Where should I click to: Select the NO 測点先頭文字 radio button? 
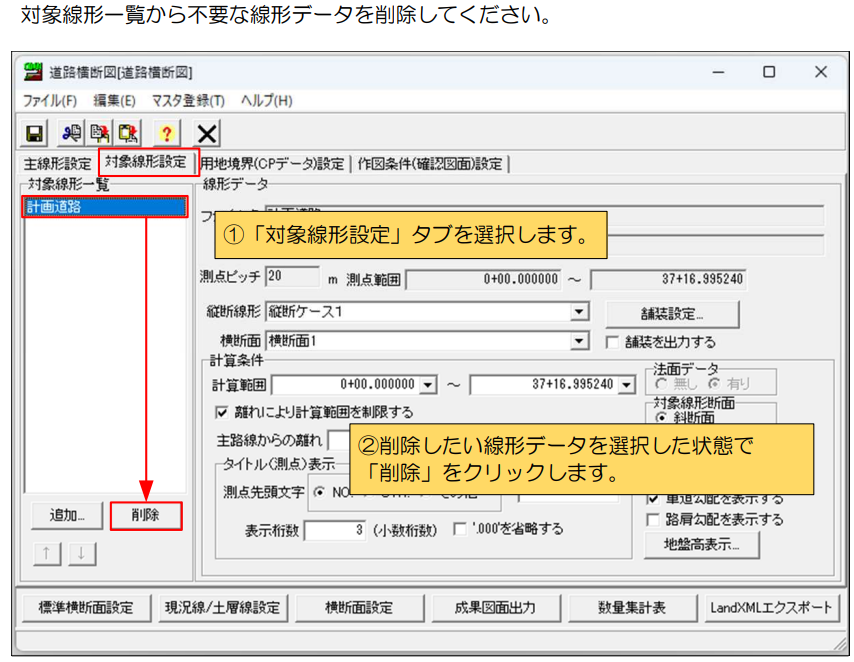[x=320, y=493]
